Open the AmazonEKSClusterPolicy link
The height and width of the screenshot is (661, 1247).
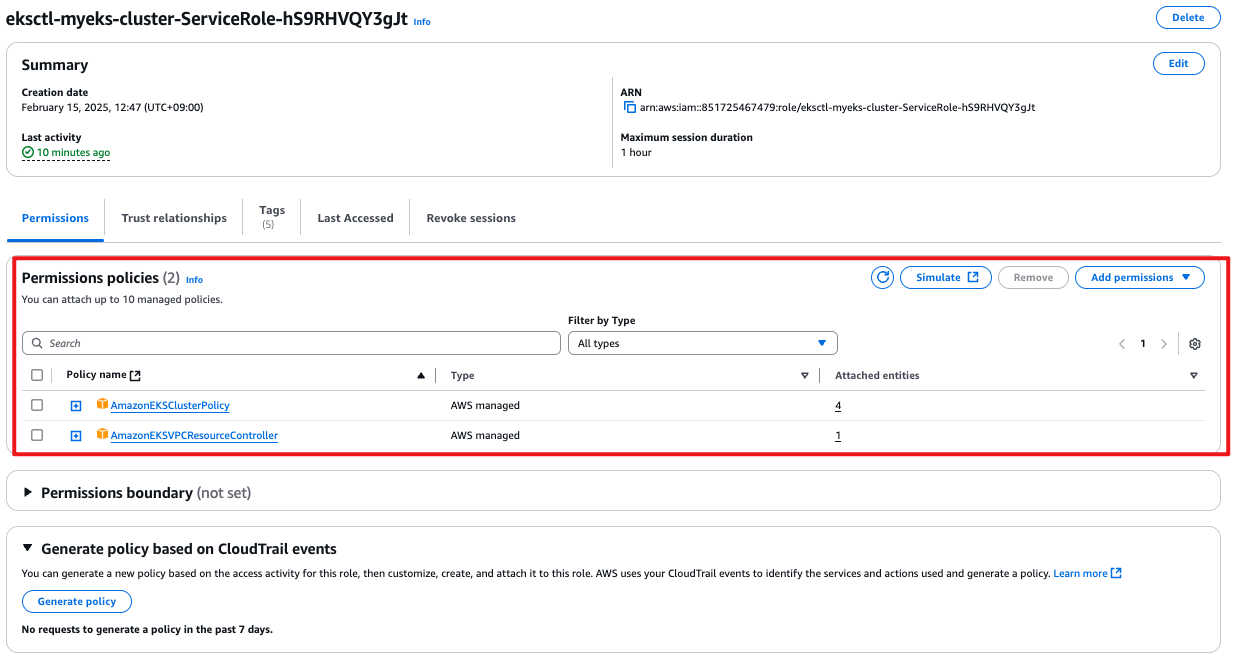pyautogui.click(x=170, y=405)
